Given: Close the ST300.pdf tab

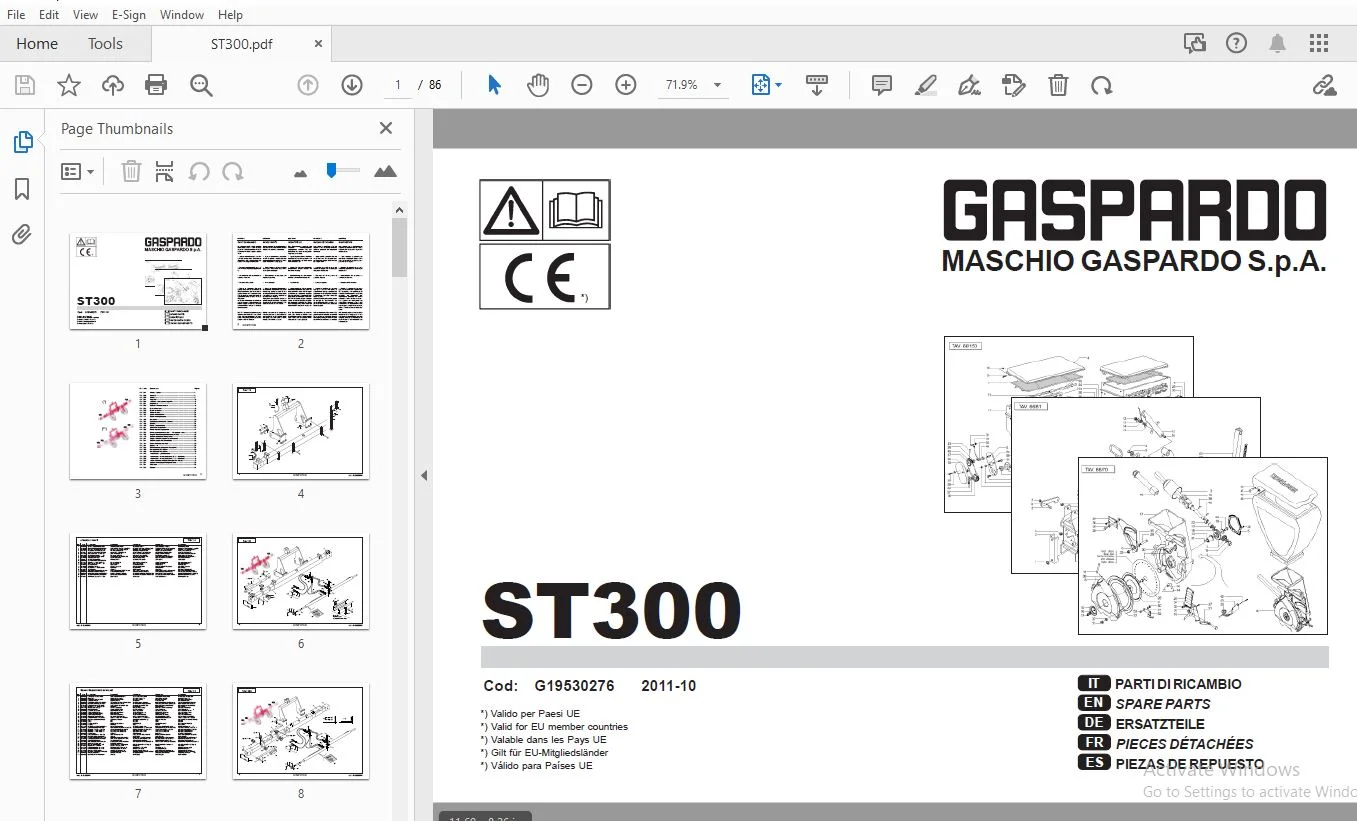Looking at the screenshot, I should coord(319,44).
